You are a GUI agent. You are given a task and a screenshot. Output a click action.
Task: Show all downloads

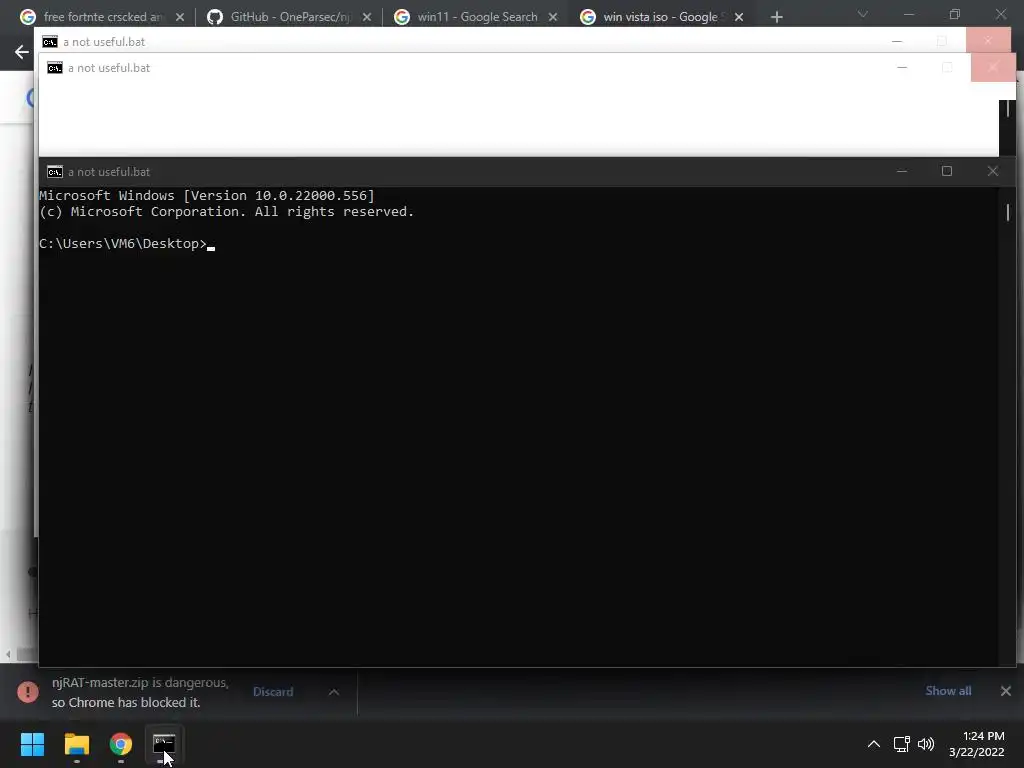pos(948,691)
